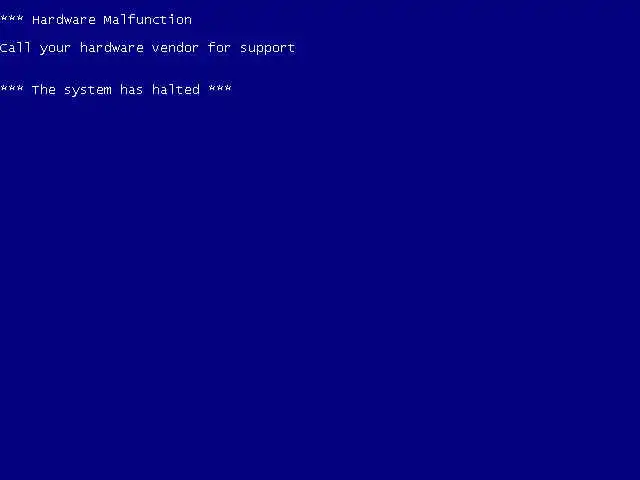The height and width of the screenshot is (480, 640).
Task: Click the word for
Action: pos(219,47)
